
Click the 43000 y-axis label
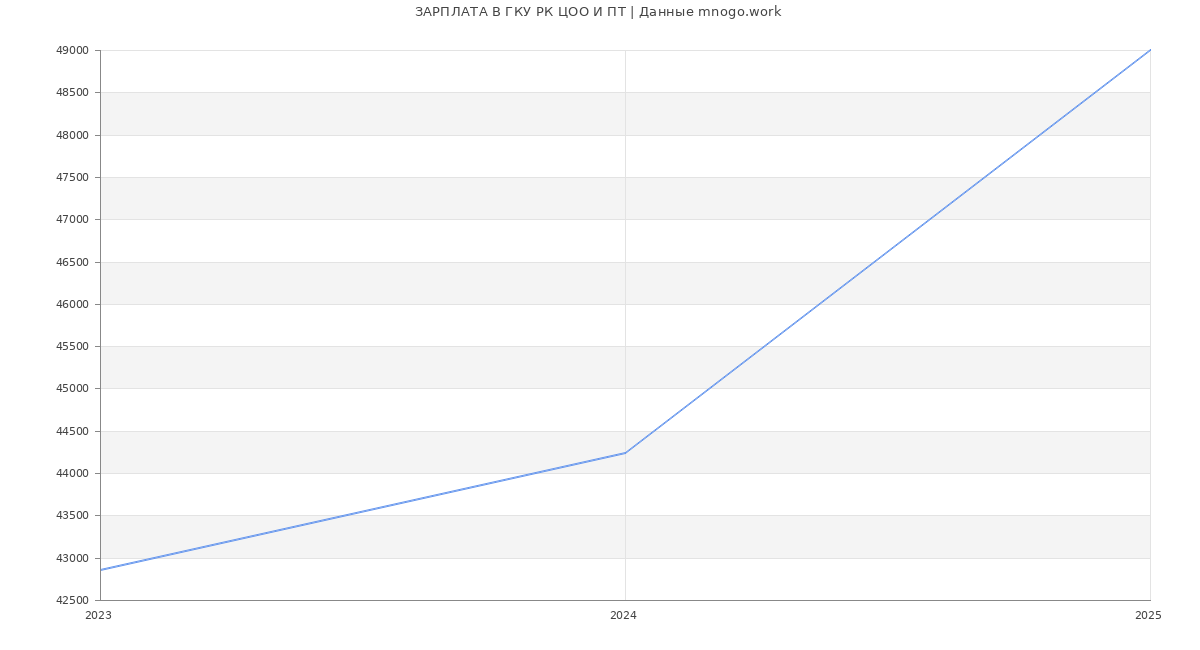point(73,558)
